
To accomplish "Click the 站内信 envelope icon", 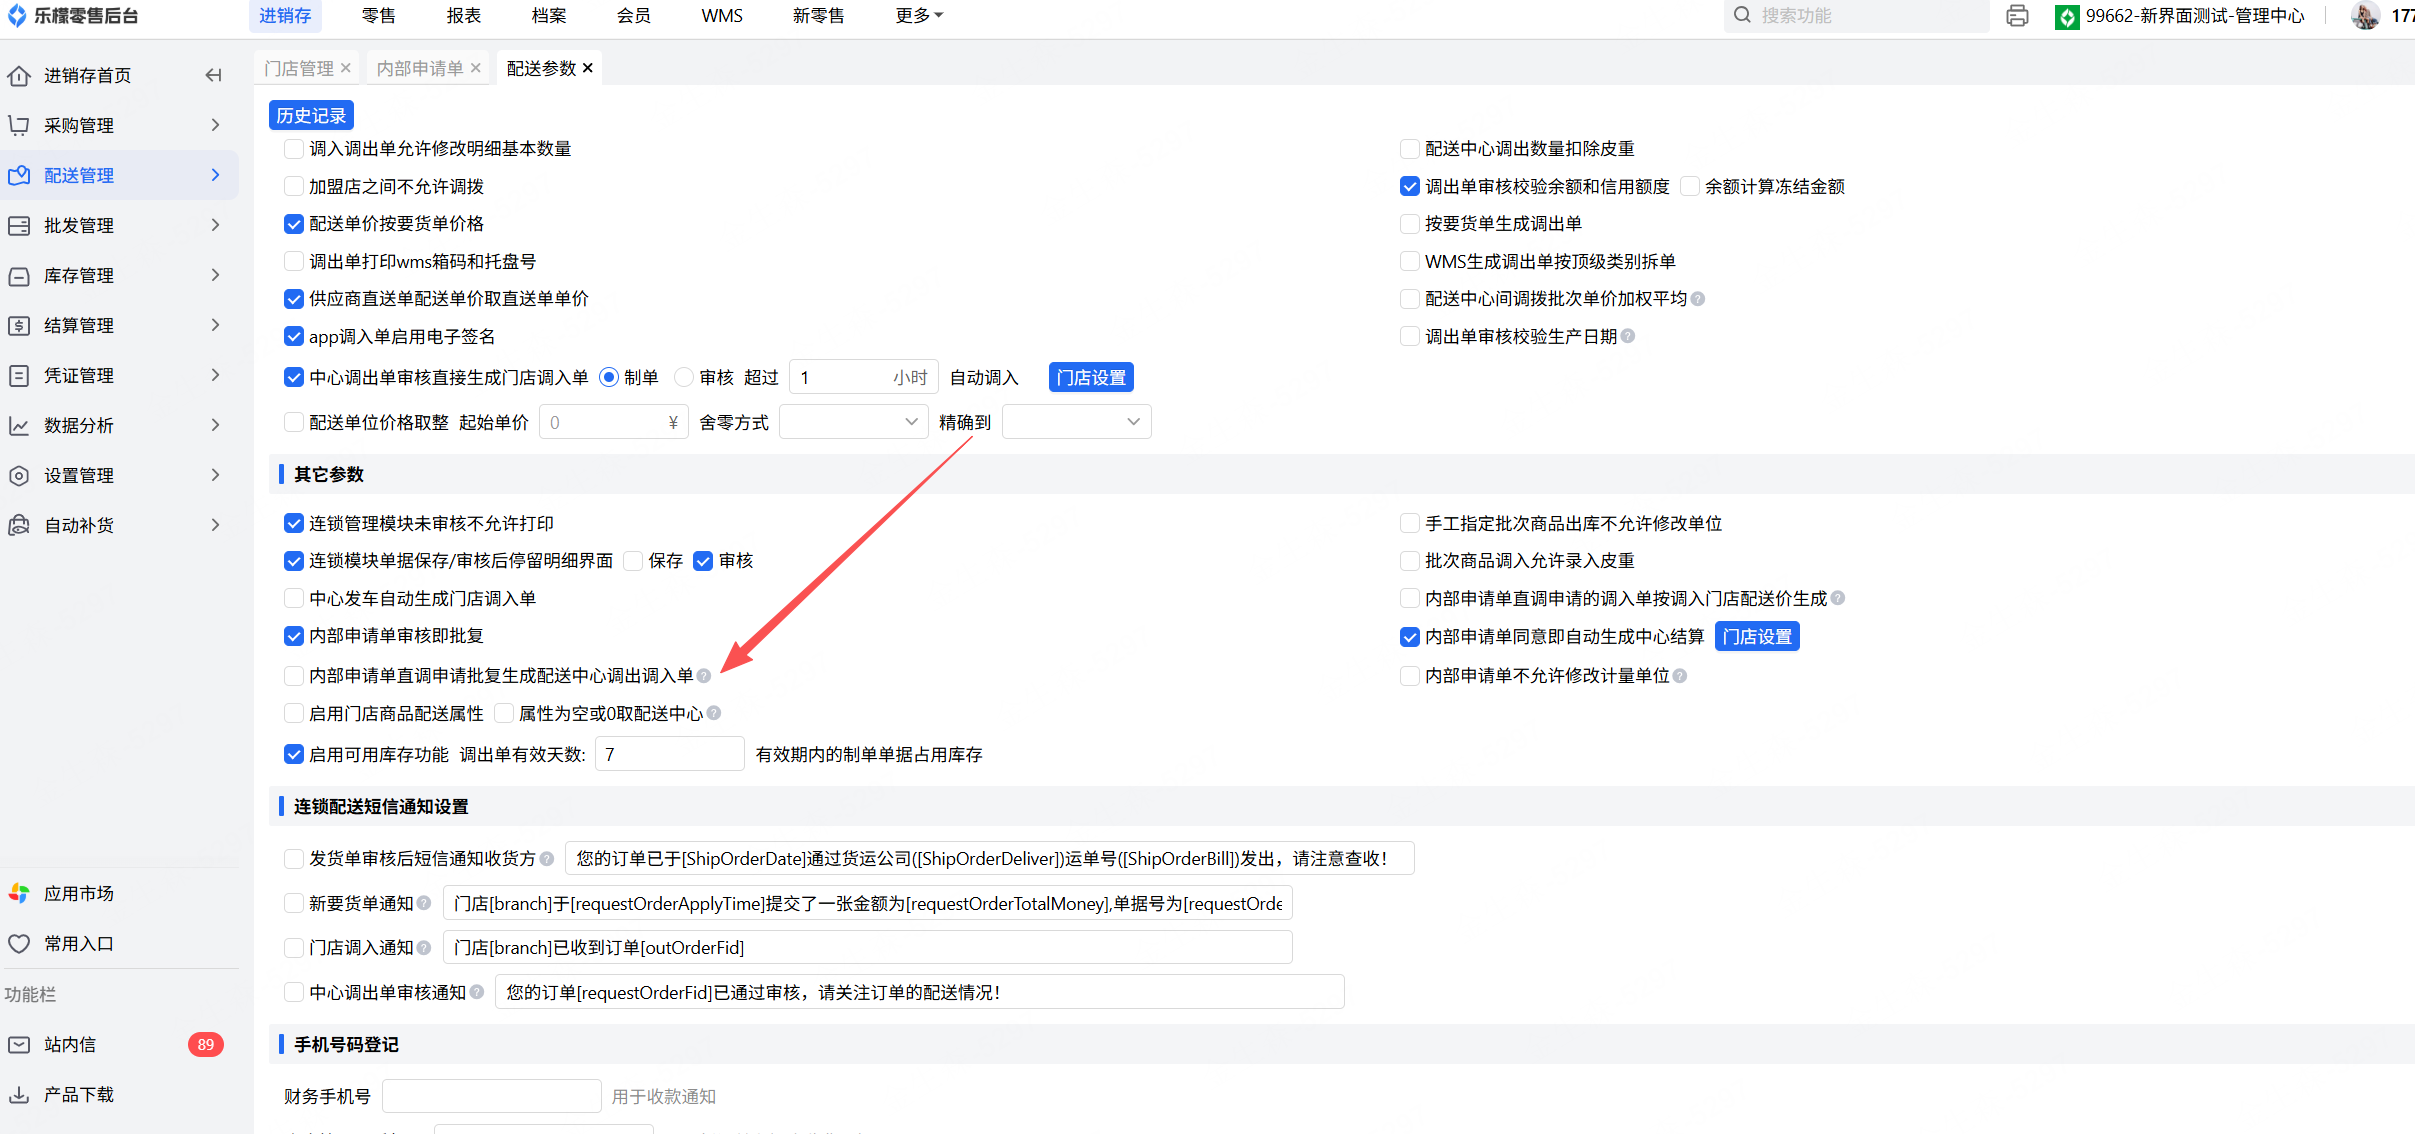I will [x=19, y=1044].
